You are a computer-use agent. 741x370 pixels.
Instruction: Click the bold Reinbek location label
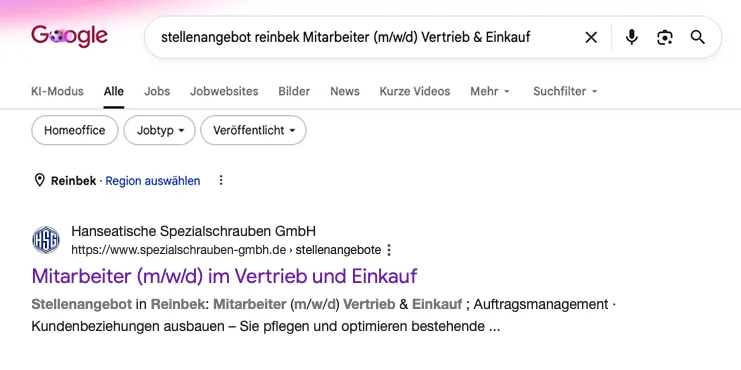coord(73,181)
